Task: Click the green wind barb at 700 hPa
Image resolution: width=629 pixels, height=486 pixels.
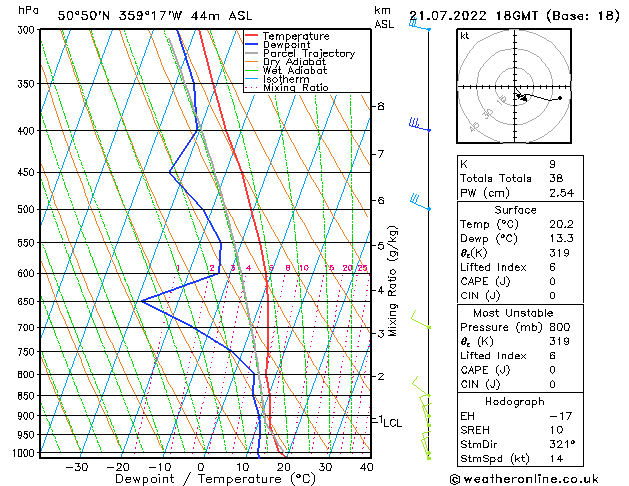Action: [x=420, y=320]
